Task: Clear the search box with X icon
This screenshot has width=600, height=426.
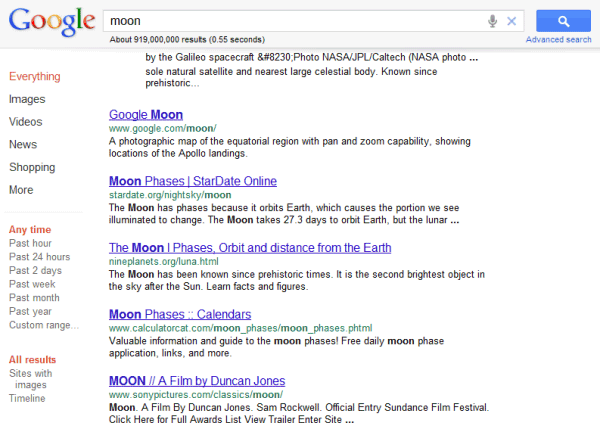Action: click(512, 21)
